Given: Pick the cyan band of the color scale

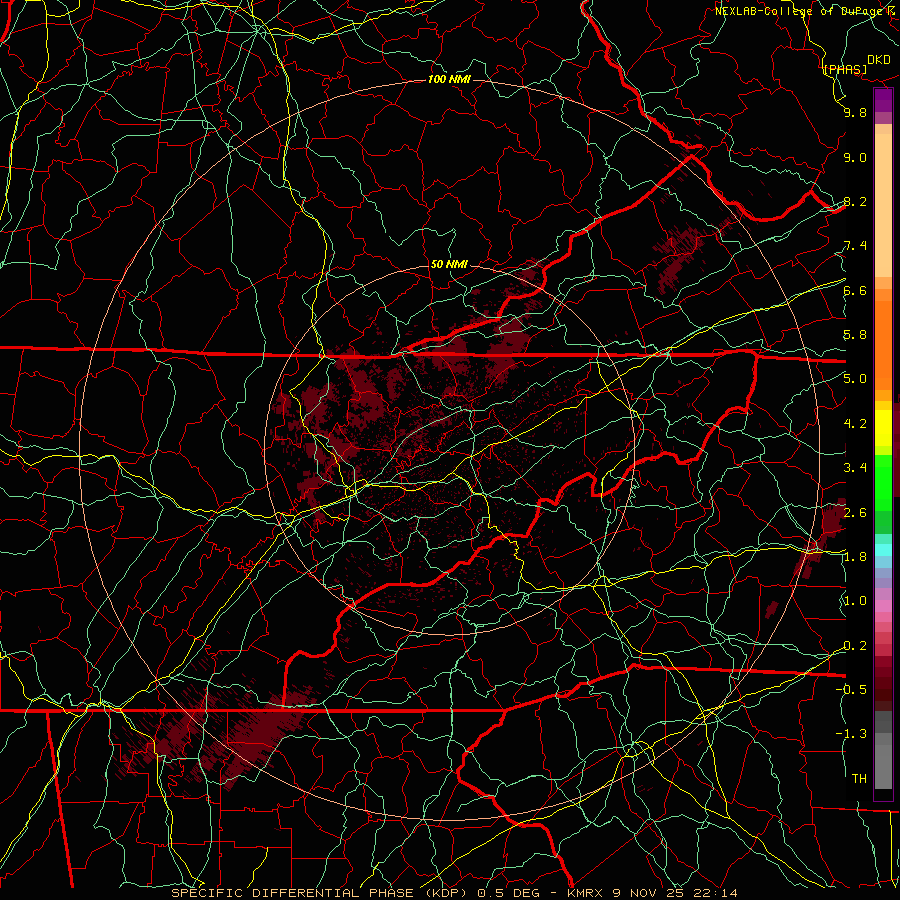Looking at the screenshot, I should pos(883,550).
